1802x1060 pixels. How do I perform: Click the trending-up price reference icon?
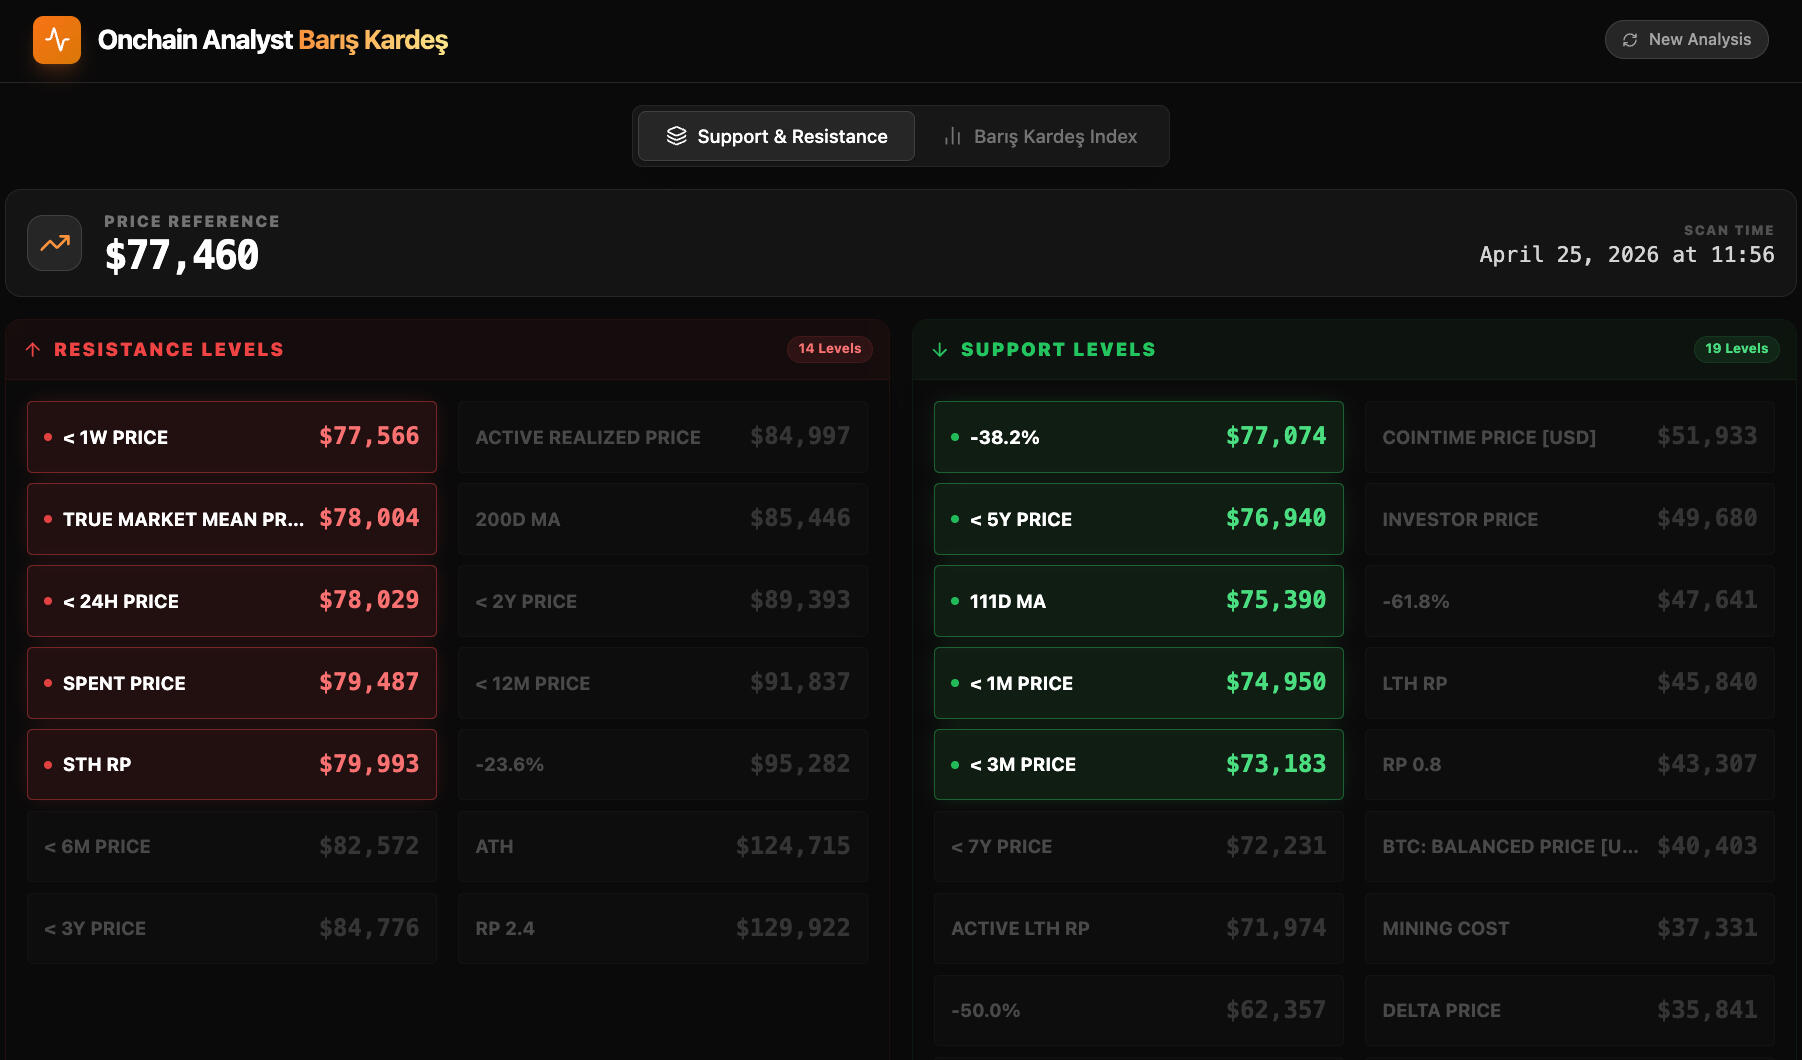pyautogui.click(x=55, y=243)
